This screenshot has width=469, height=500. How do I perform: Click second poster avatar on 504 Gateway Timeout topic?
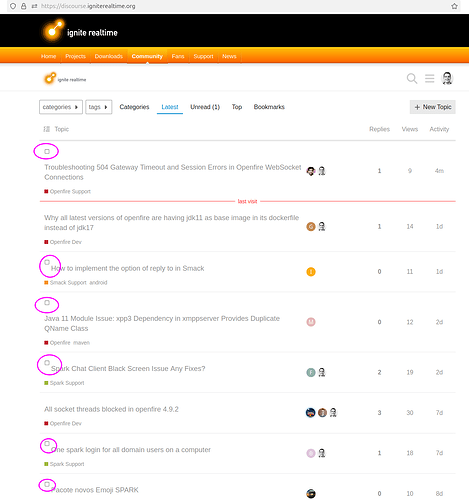(322, 171)
